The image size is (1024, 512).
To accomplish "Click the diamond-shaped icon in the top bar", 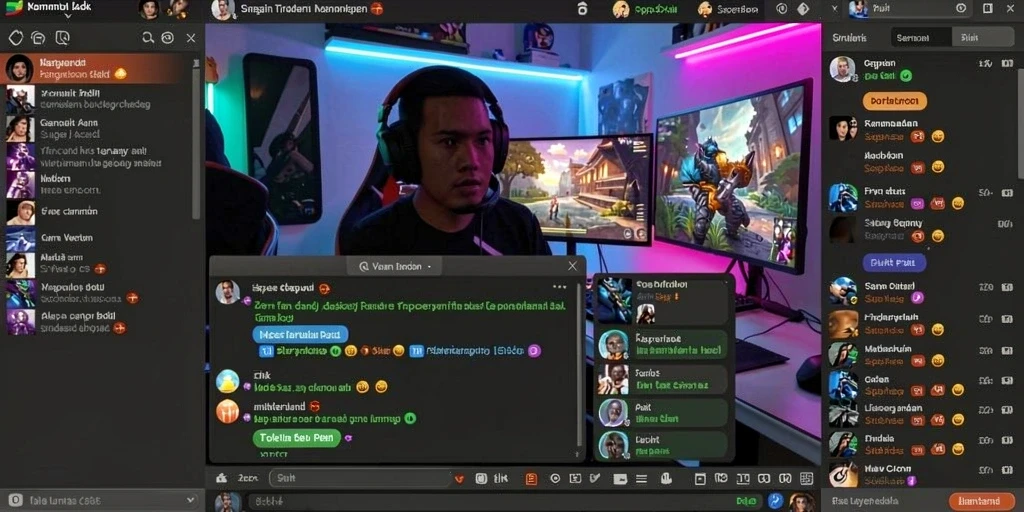I will pos(803,8).
